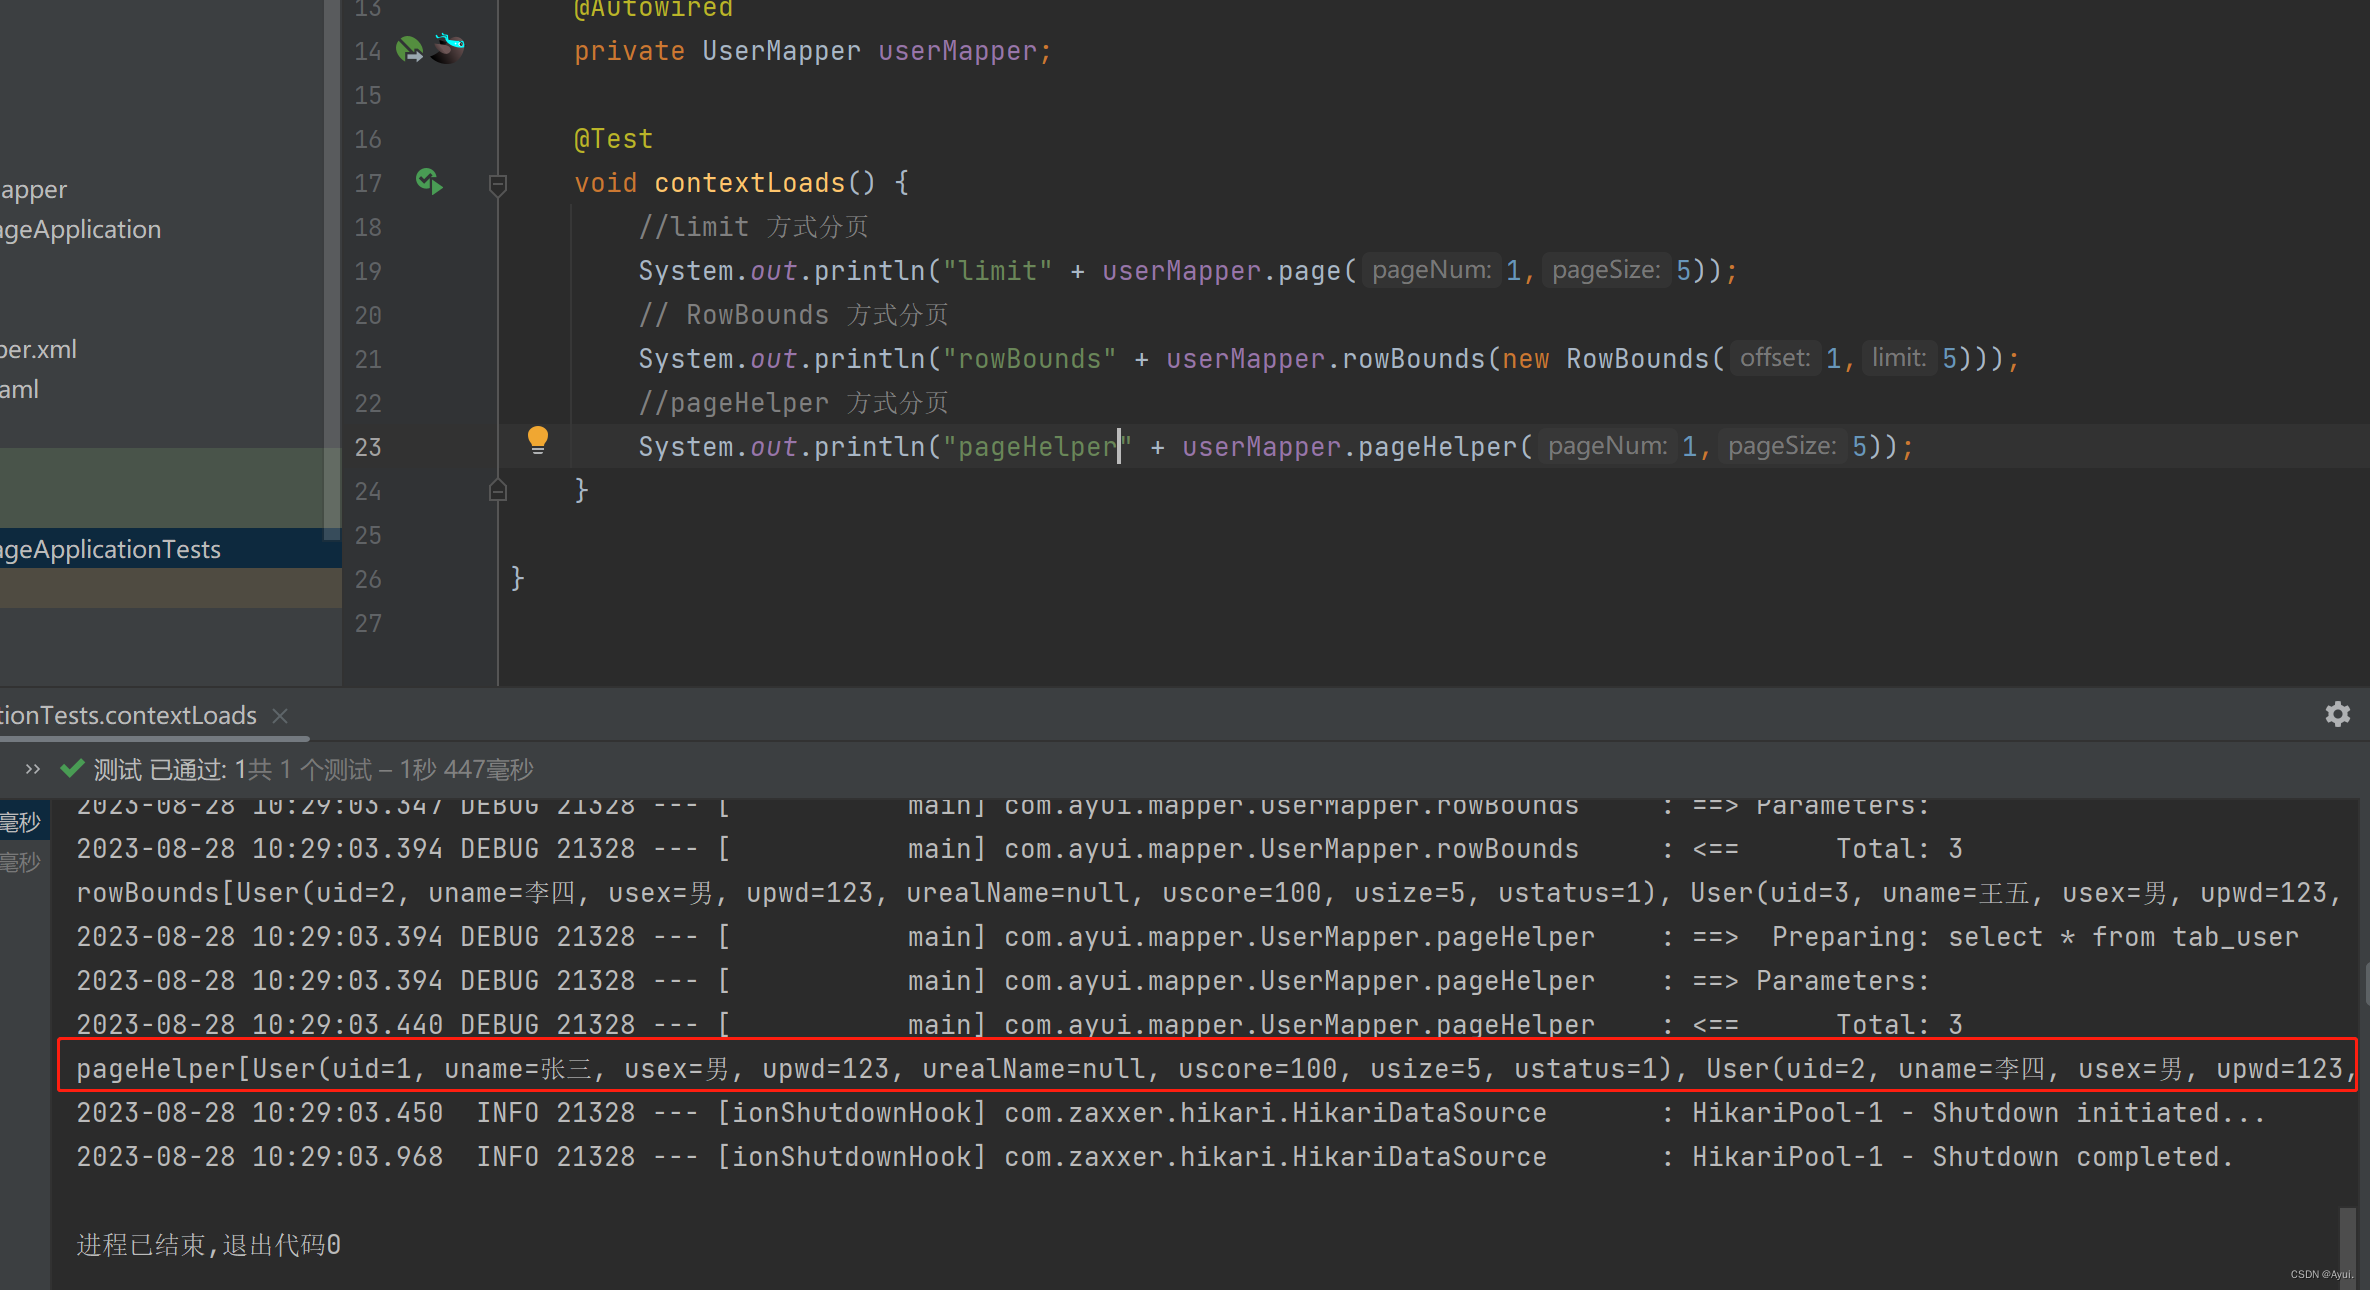Viewport: 2370px width, 1290px height.
Task: Click the RowBounds constructor call on line 21
Action: coord(1637,359)
